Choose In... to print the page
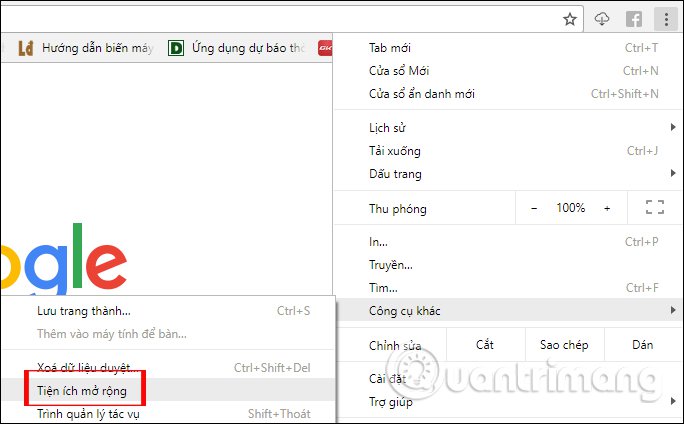This screenshot has width=684, height=424. (x=508, y=242)
